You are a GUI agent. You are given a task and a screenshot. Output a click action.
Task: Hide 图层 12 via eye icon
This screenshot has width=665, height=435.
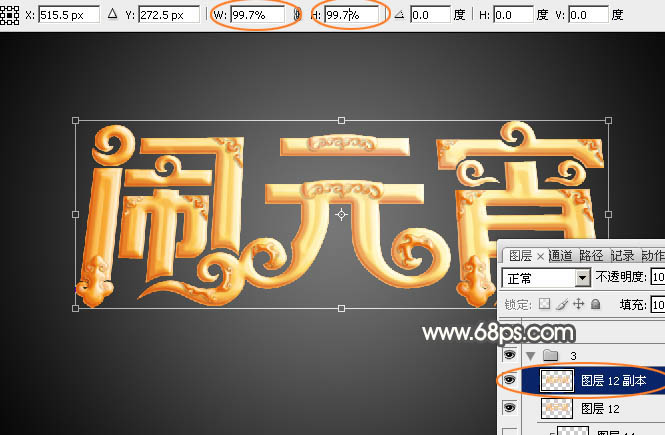pos(509,408)
